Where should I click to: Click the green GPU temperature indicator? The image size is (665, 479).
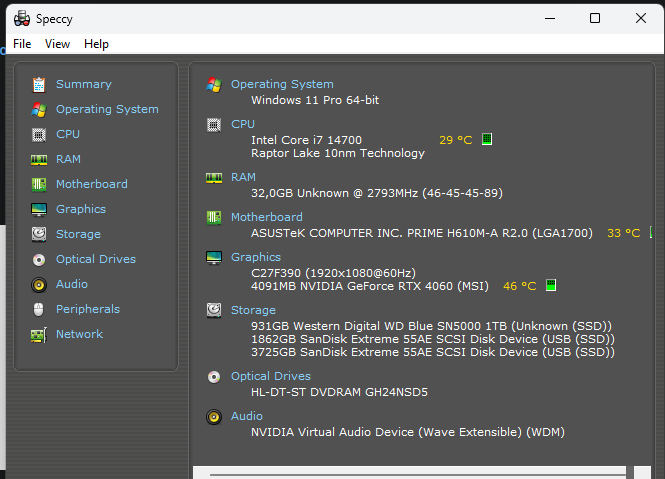tap(550, 286)
